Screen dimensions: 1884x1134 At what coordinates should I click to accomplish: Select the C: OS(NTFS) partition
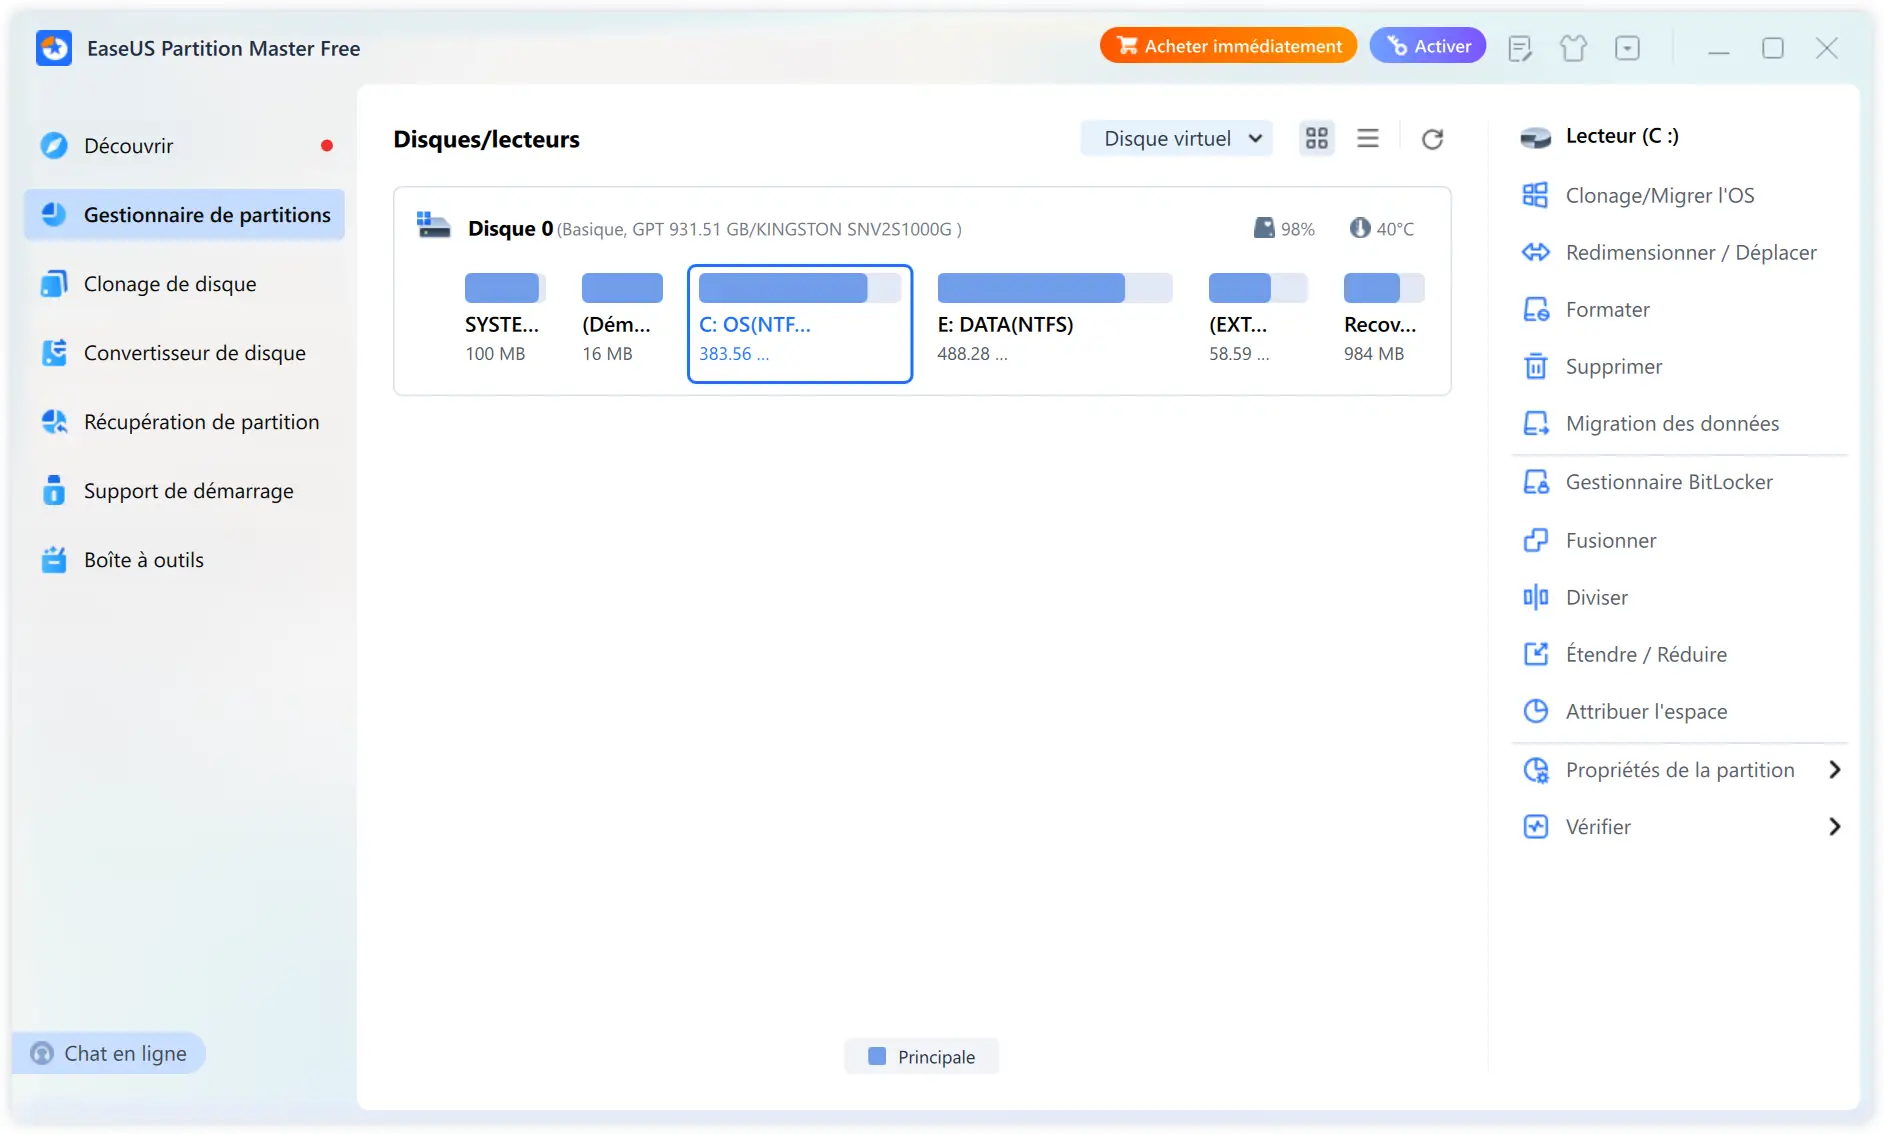800,323
